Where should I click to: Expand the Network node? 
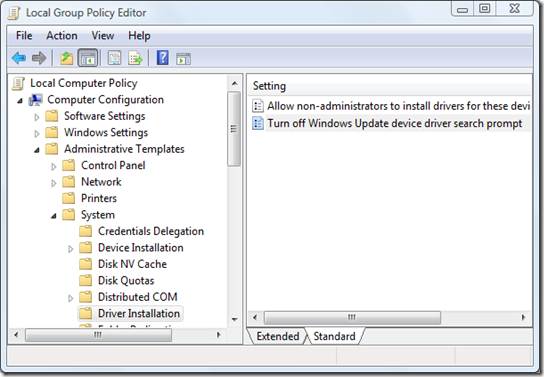coord(53,183)
